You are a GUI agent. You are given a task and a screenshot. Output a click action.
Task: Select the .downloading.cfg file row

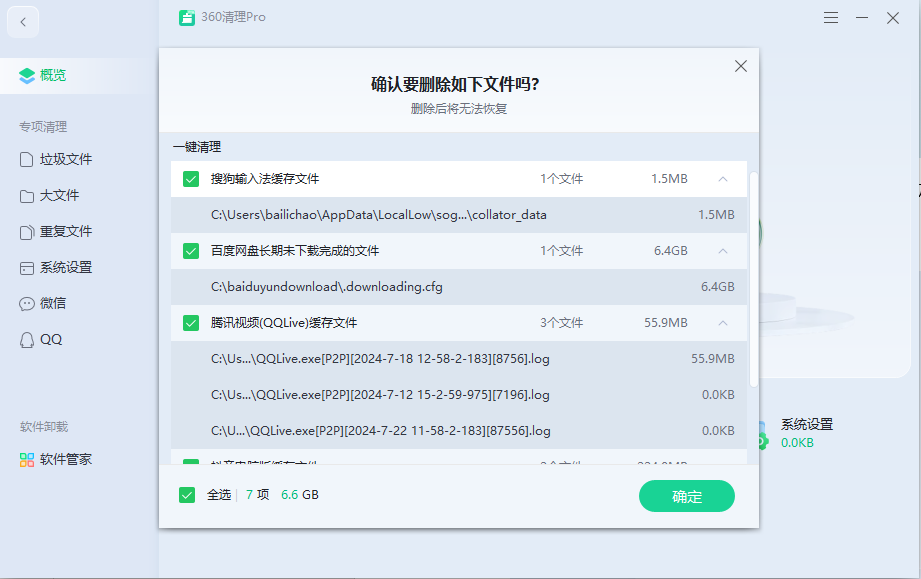pyautogui.click(x=459, y=287)
